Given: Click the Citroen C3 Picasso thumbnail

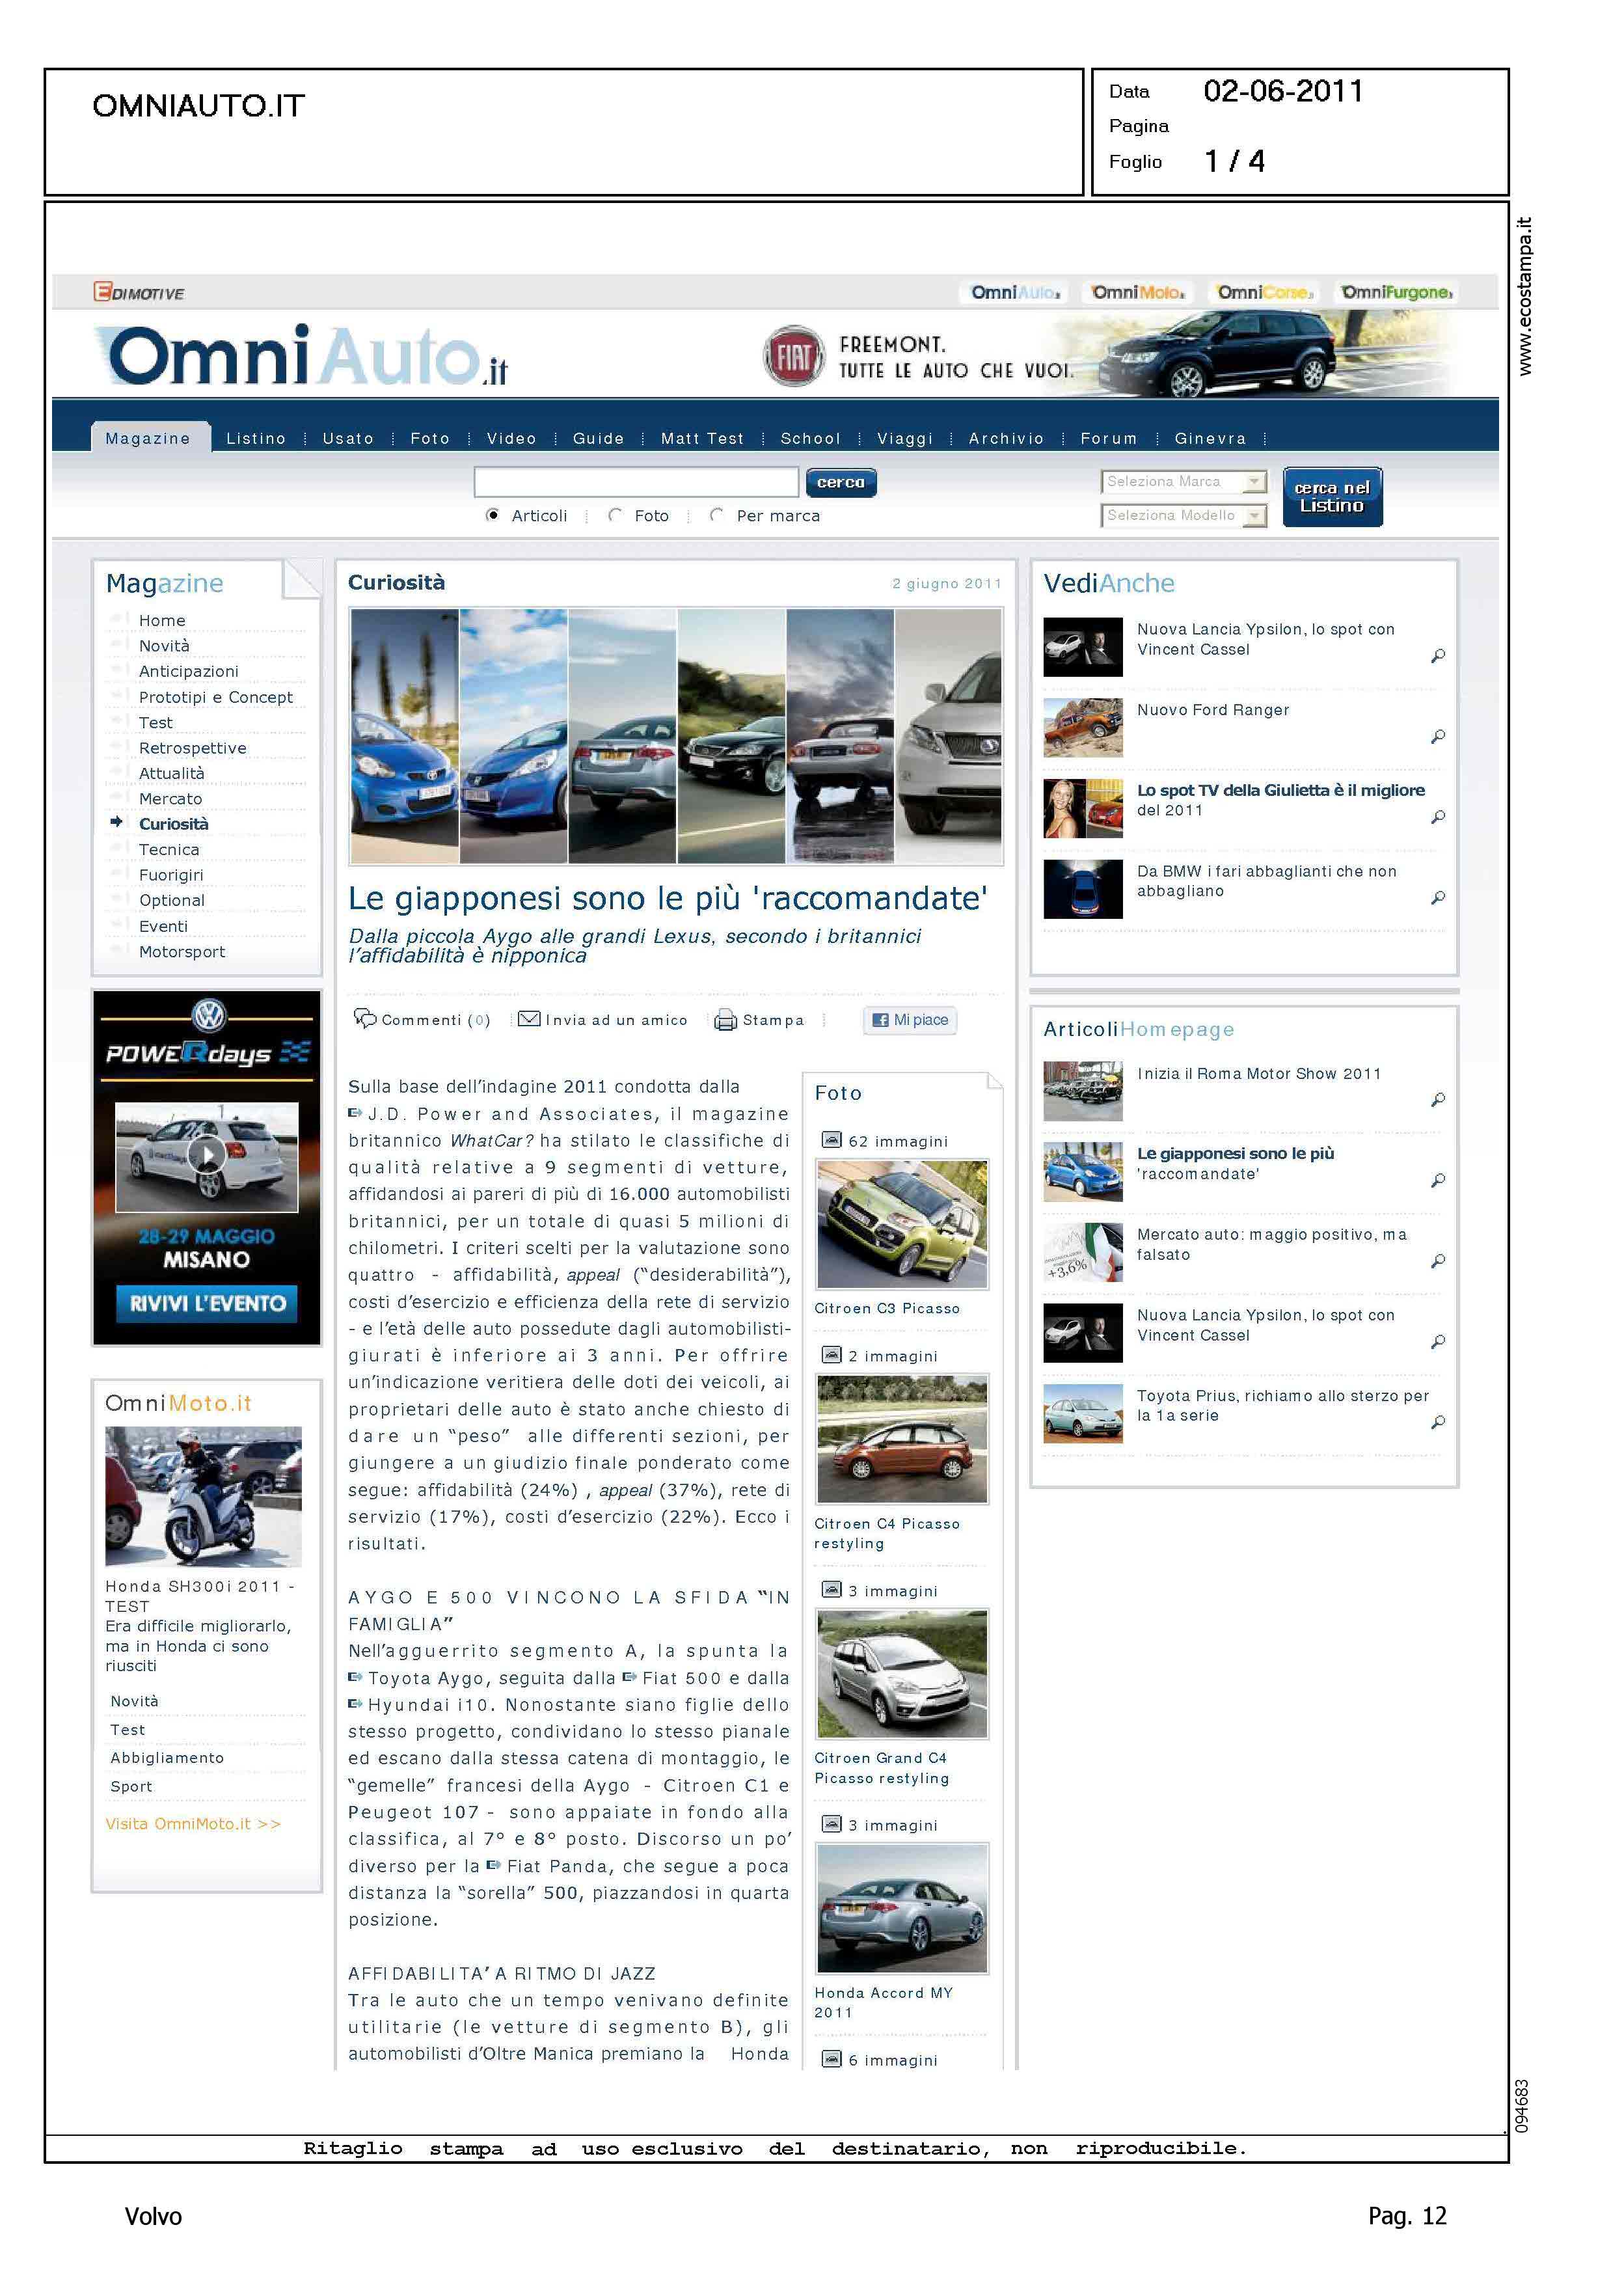Looking at the screenshot, I should click(x=901, y=1224).
